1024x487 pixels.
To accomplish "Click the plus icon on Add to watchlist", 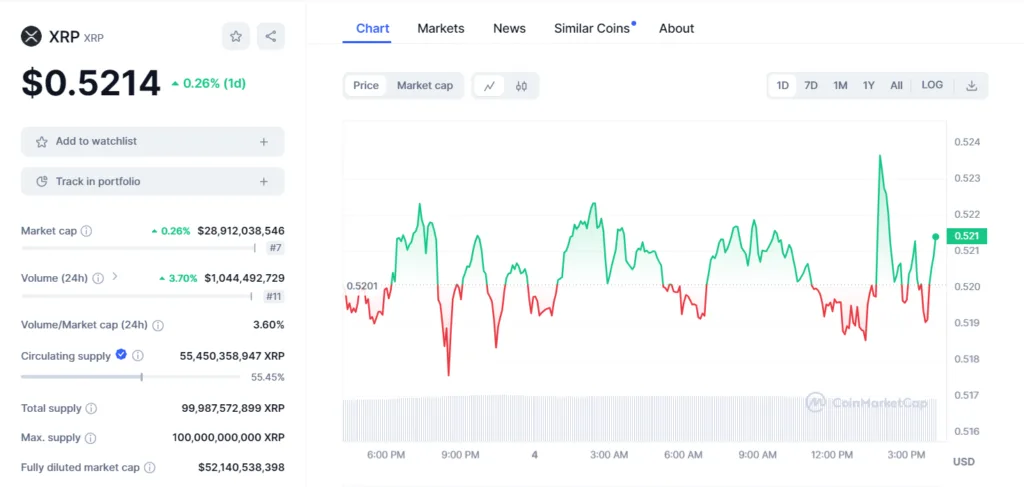I will pos(264,142).
